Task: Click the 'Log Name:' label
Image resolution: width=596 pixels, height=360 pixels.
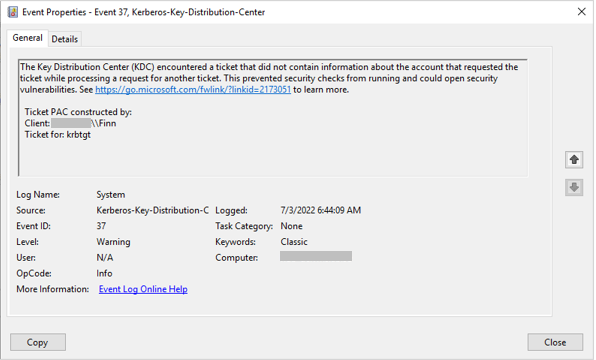Action: (x=38, y=195)
